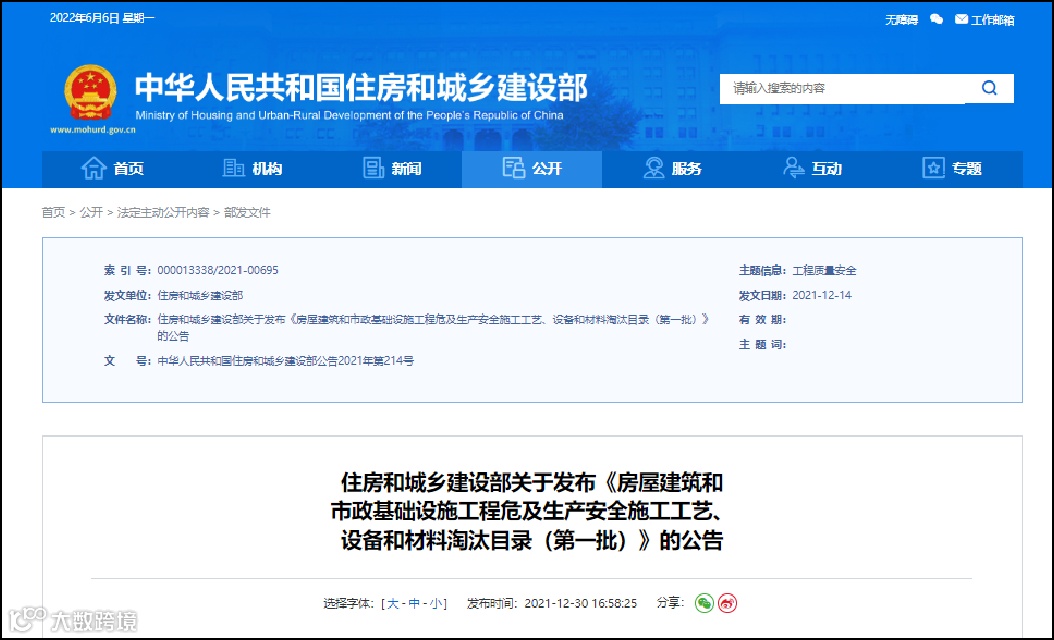1054x640 pixels.
Task: Select publish time 2021-12-30 16:58:25
Action: [580, 604]
